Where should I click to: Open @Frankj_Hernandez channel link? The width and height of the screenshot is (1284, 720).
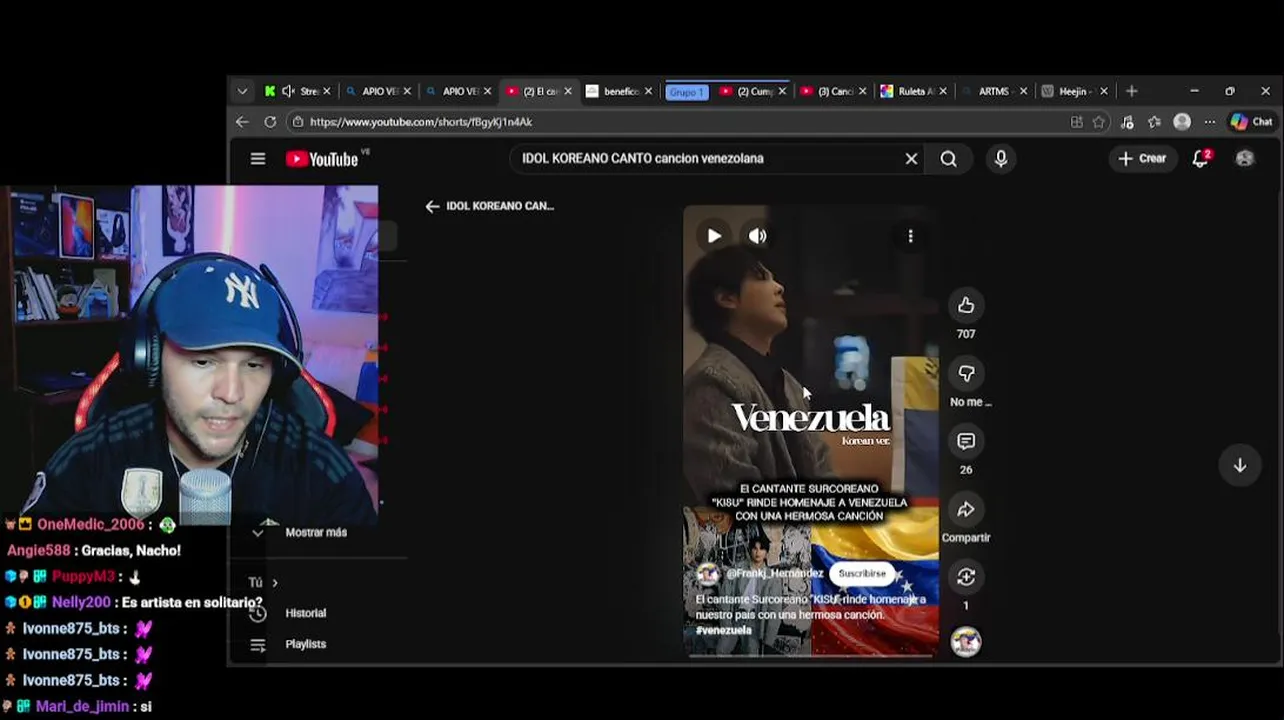click(x=774, y=574)
